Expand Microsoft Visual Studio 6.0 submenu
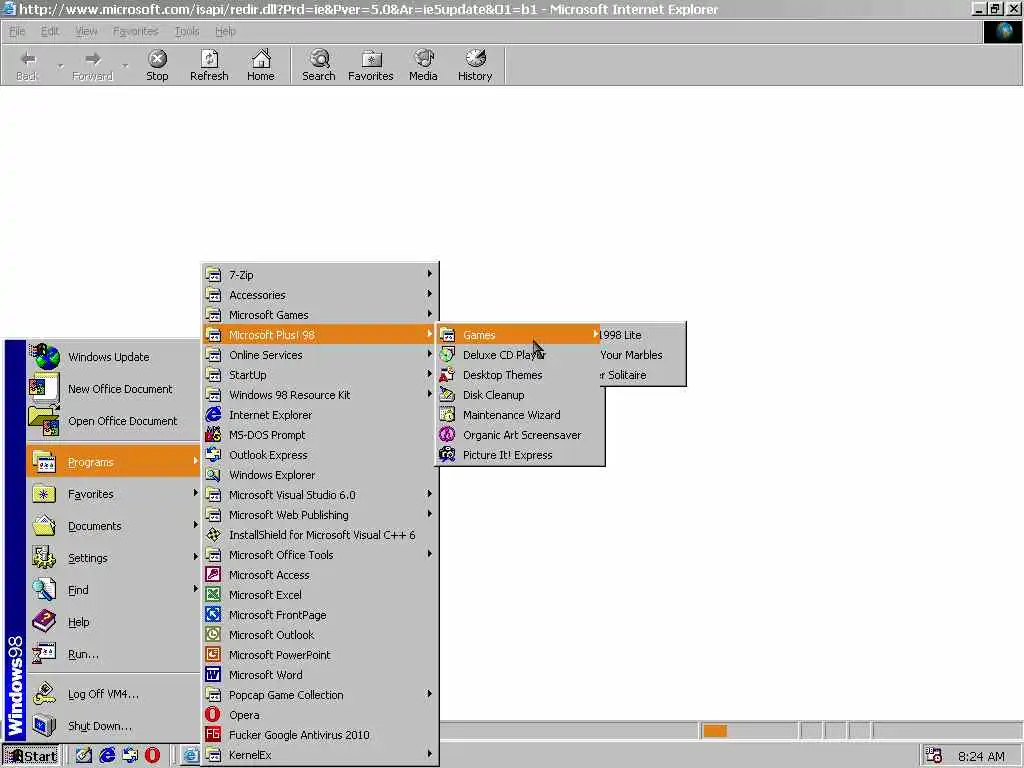Viewport: 1024px width, 768px height. point(429,494)
